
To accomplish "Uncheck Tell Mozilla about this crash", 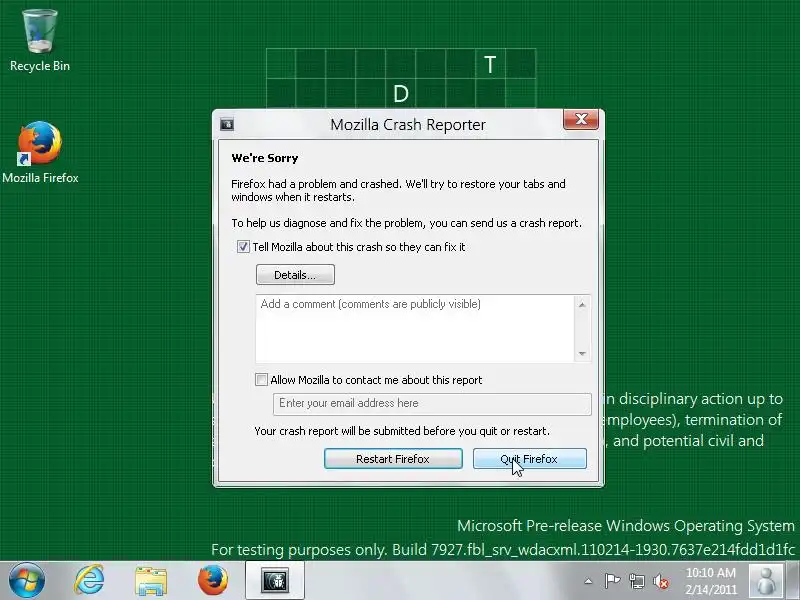I will pos(243,247).
